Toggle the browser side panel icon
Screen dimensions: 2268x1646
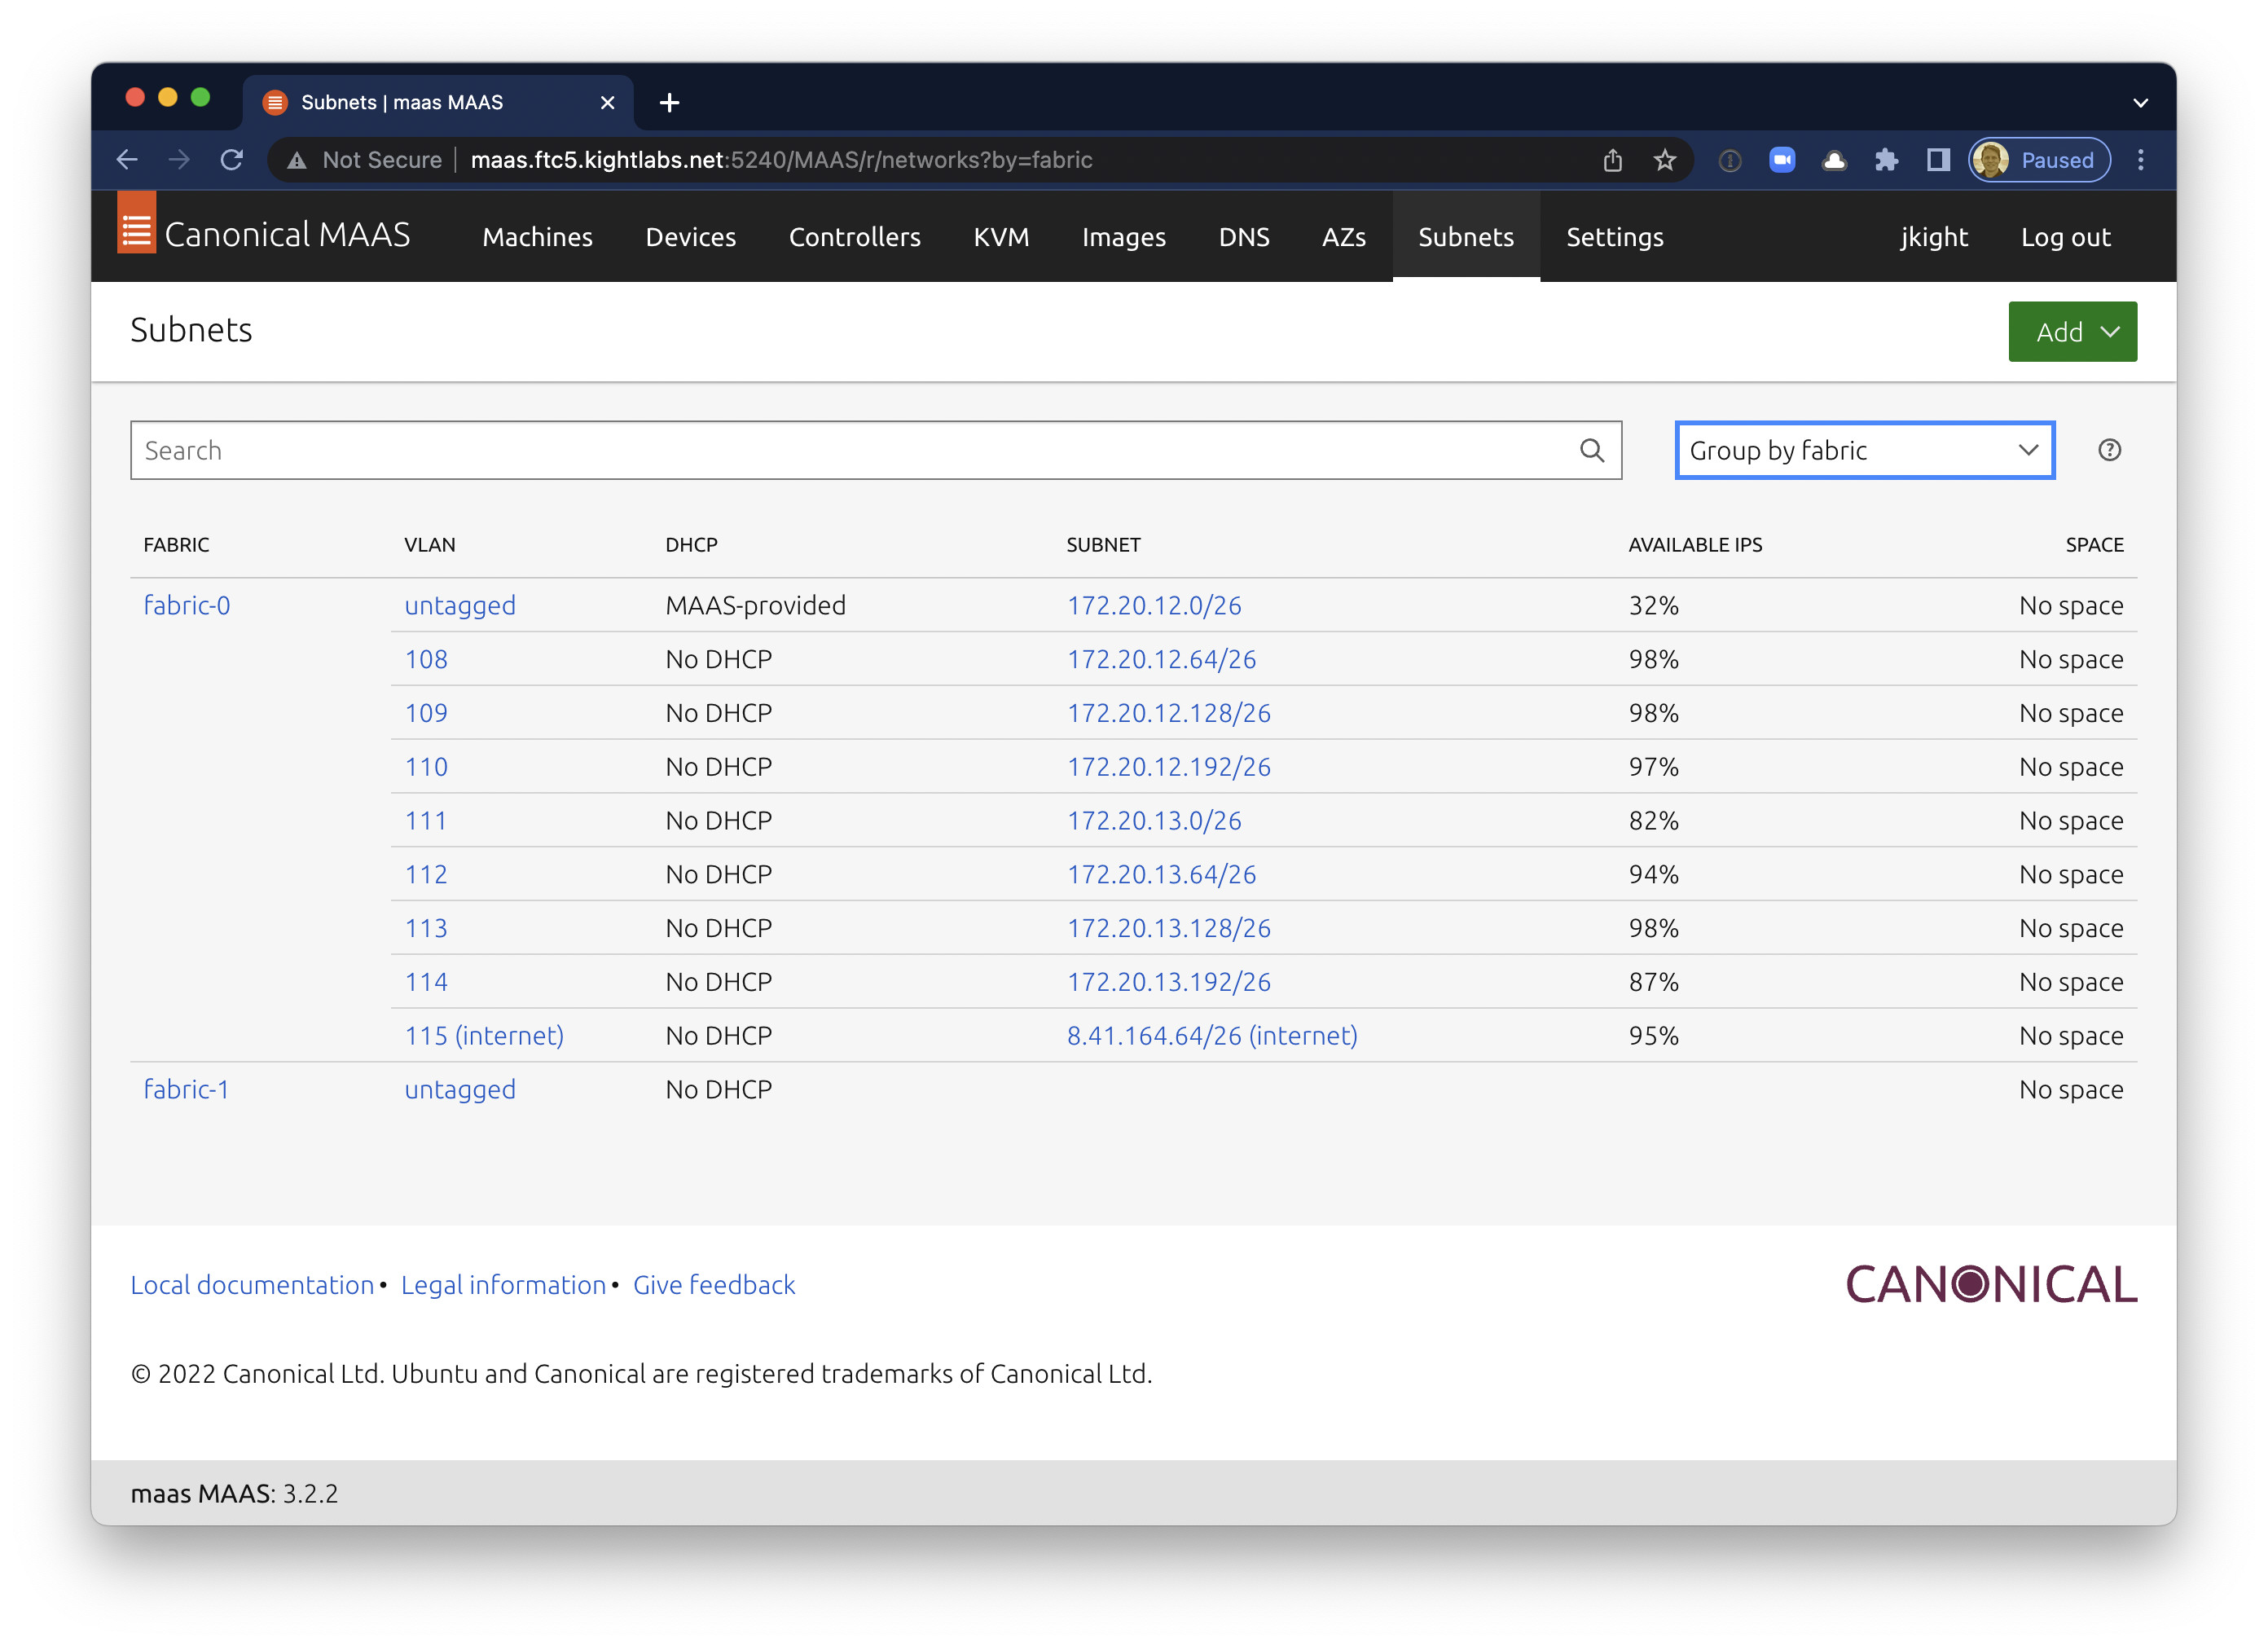1938,160
